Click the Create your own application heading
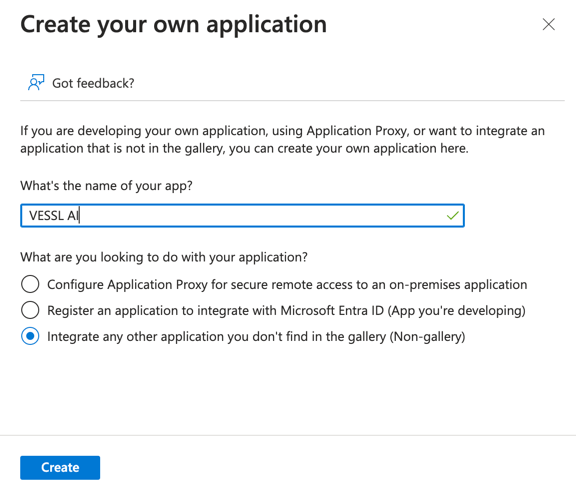The height and width of the screenshot is (499, 576). tap(173, 25)
